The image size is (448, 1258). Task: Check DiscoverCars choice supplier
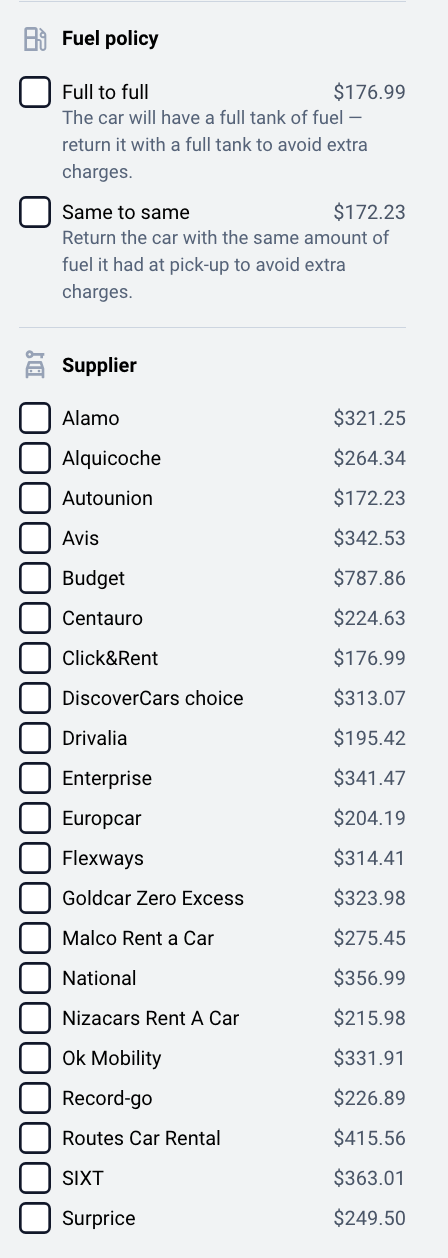click(x=35, y=698)
